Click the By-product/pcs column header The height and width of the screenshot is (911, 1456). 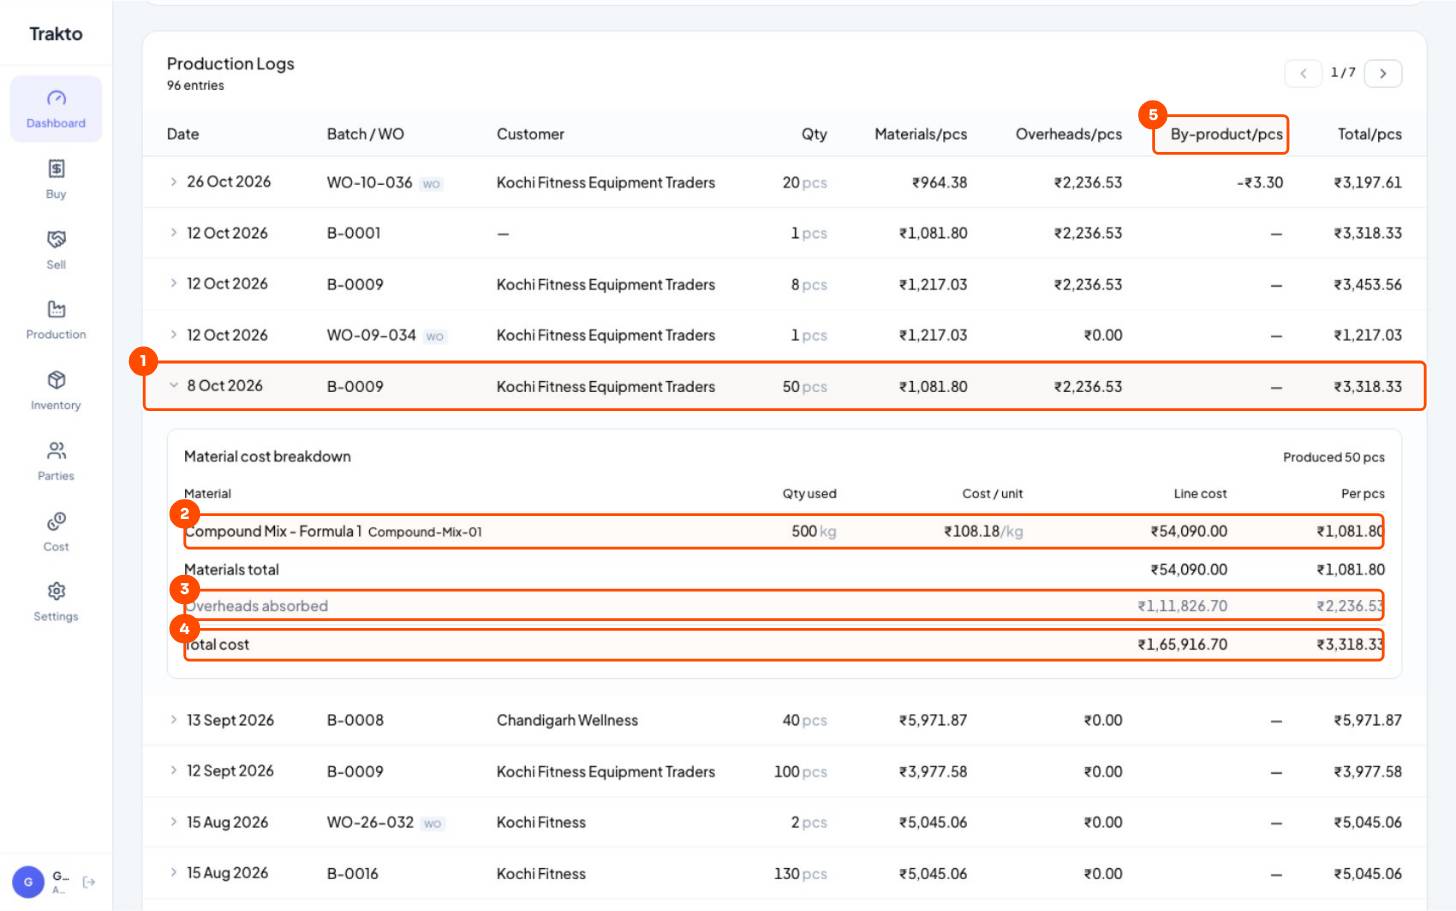tap(1226, 134)
